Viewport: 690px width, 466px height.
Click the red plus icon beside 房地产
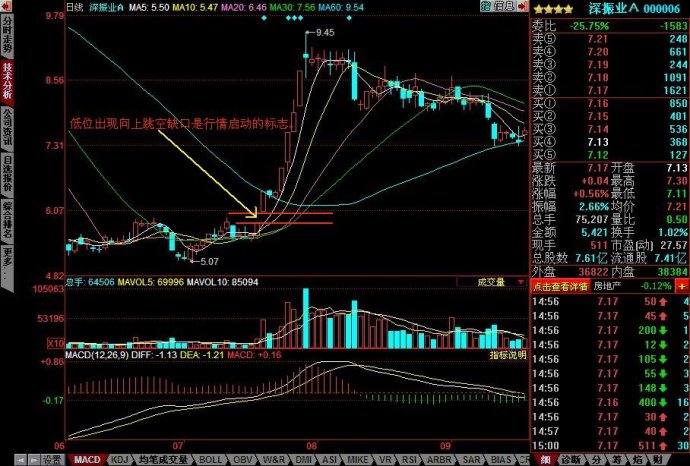coord(681,286)
